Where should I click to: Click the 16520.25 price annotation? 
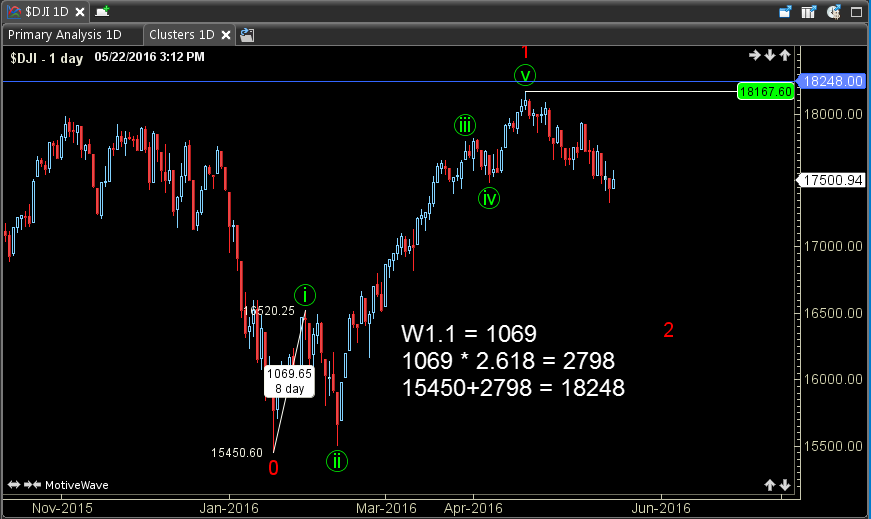tap(269, 311)
